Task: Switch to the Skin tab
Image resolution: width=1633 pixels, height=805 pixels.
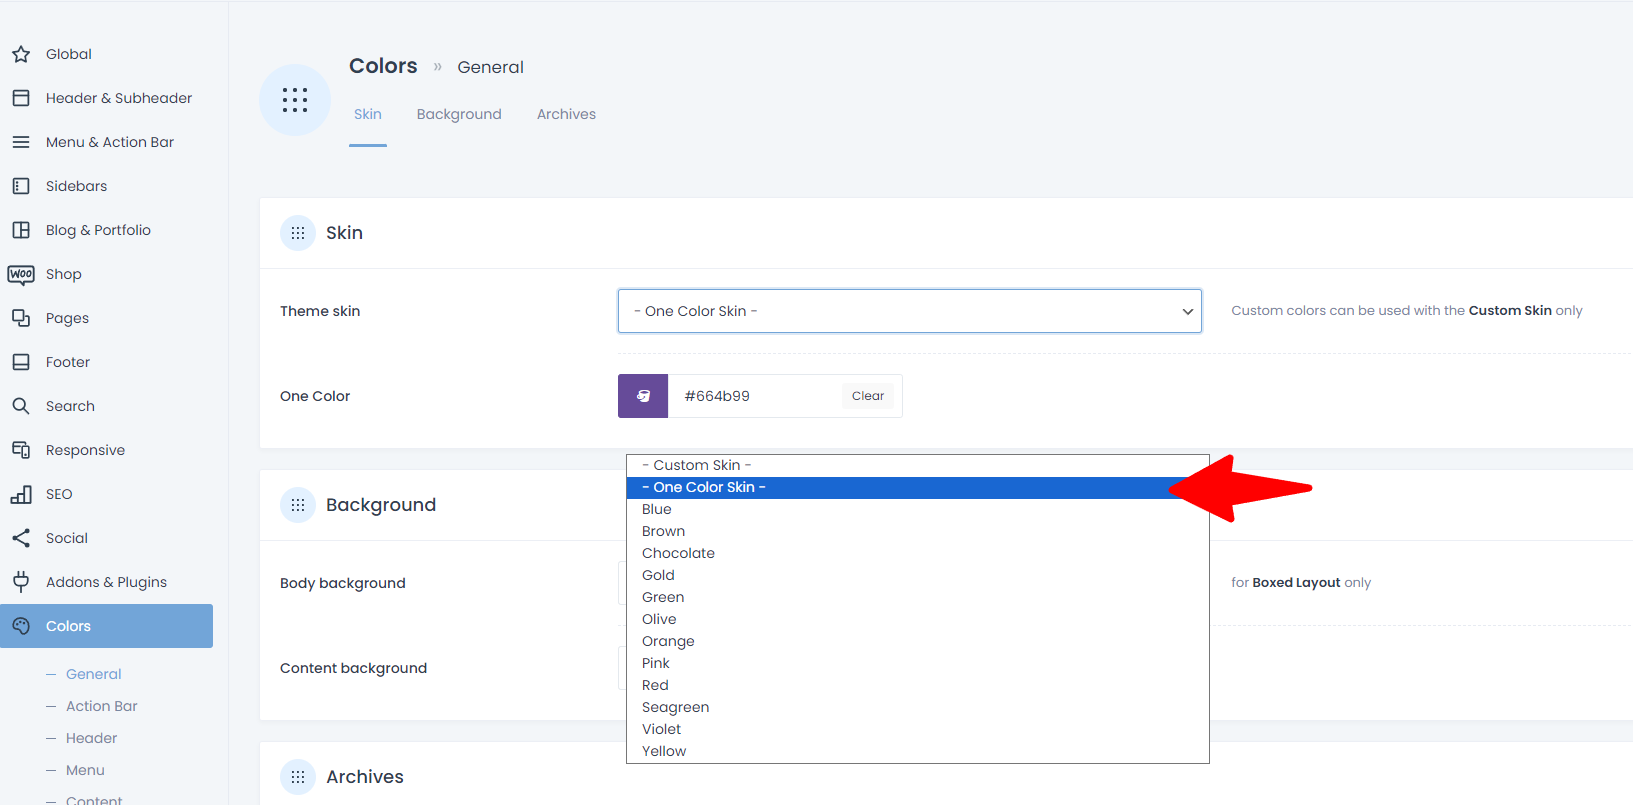Action: pos(368,114)
